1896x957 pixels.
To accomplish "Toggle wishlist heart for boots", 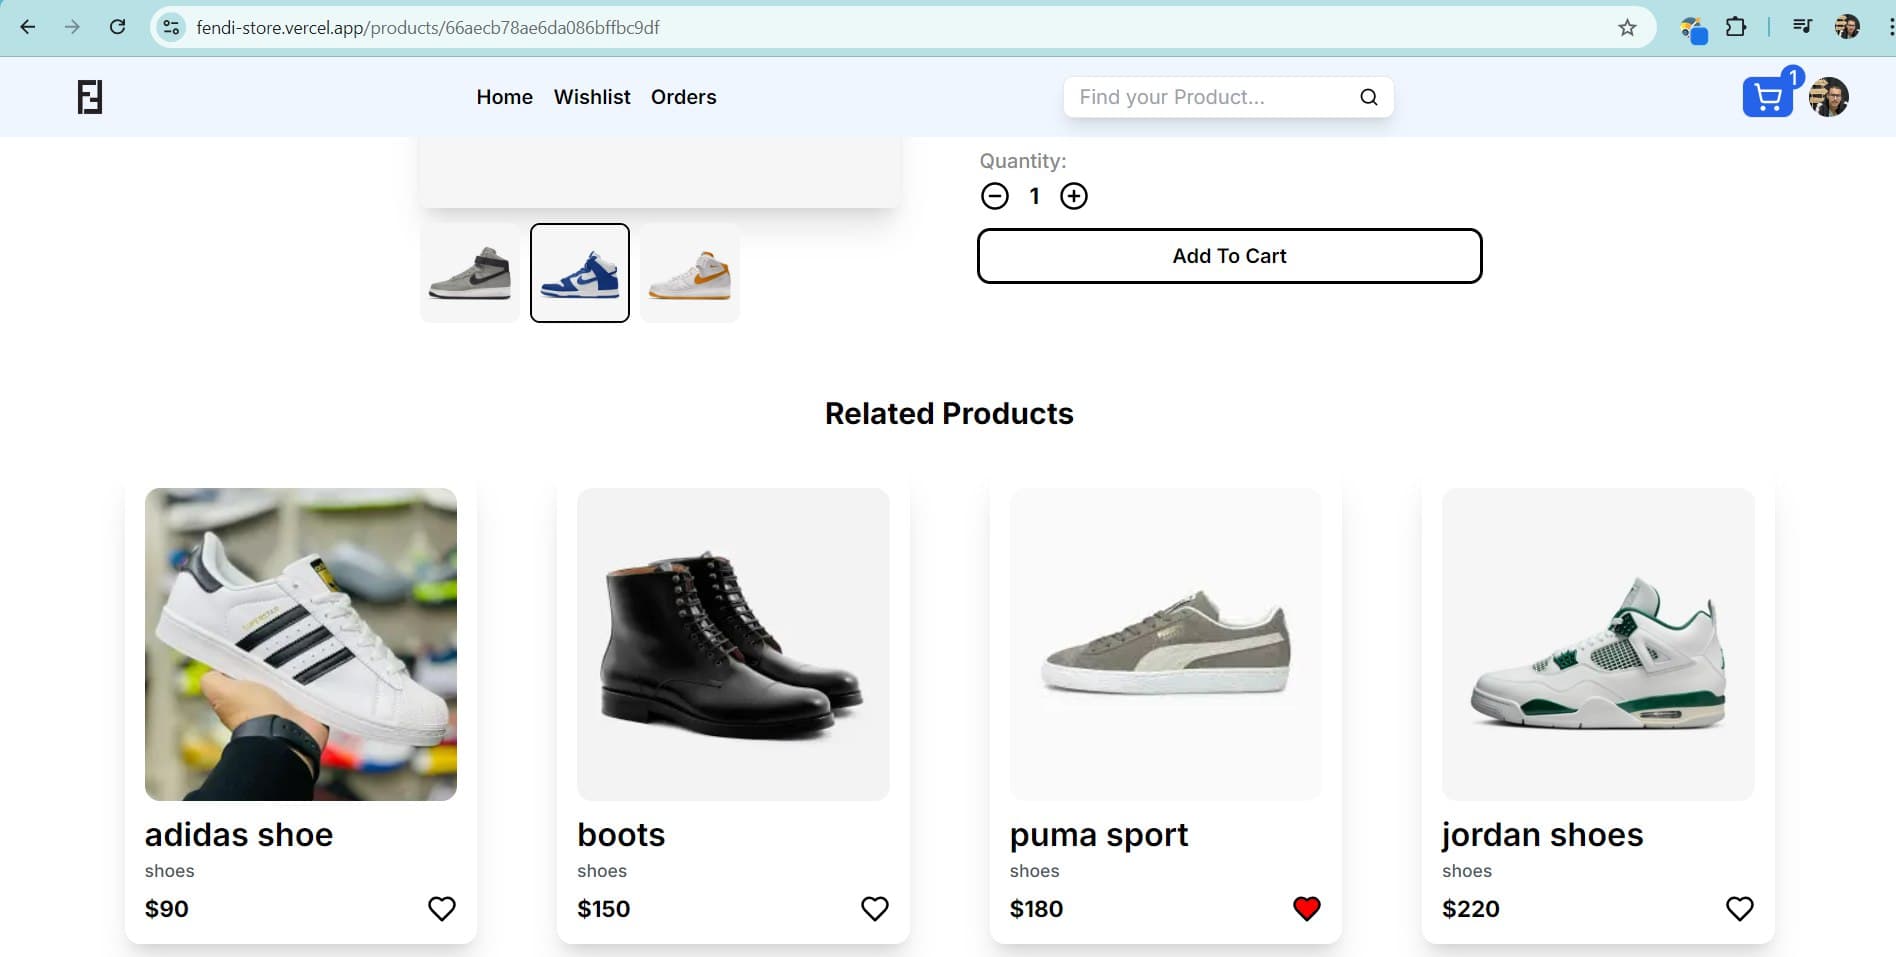I will [x=874, y=908].
